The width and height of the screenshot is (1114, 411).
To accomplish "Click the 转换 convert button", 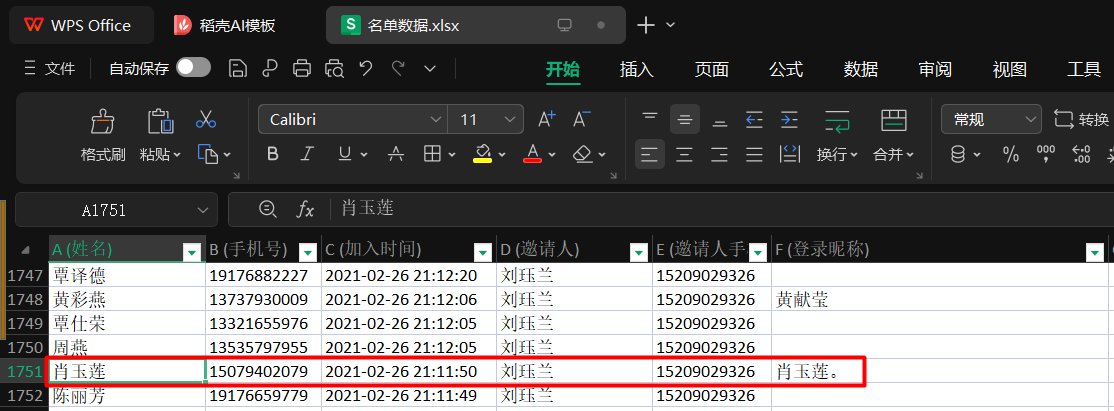I will [x=1082, y=119].
